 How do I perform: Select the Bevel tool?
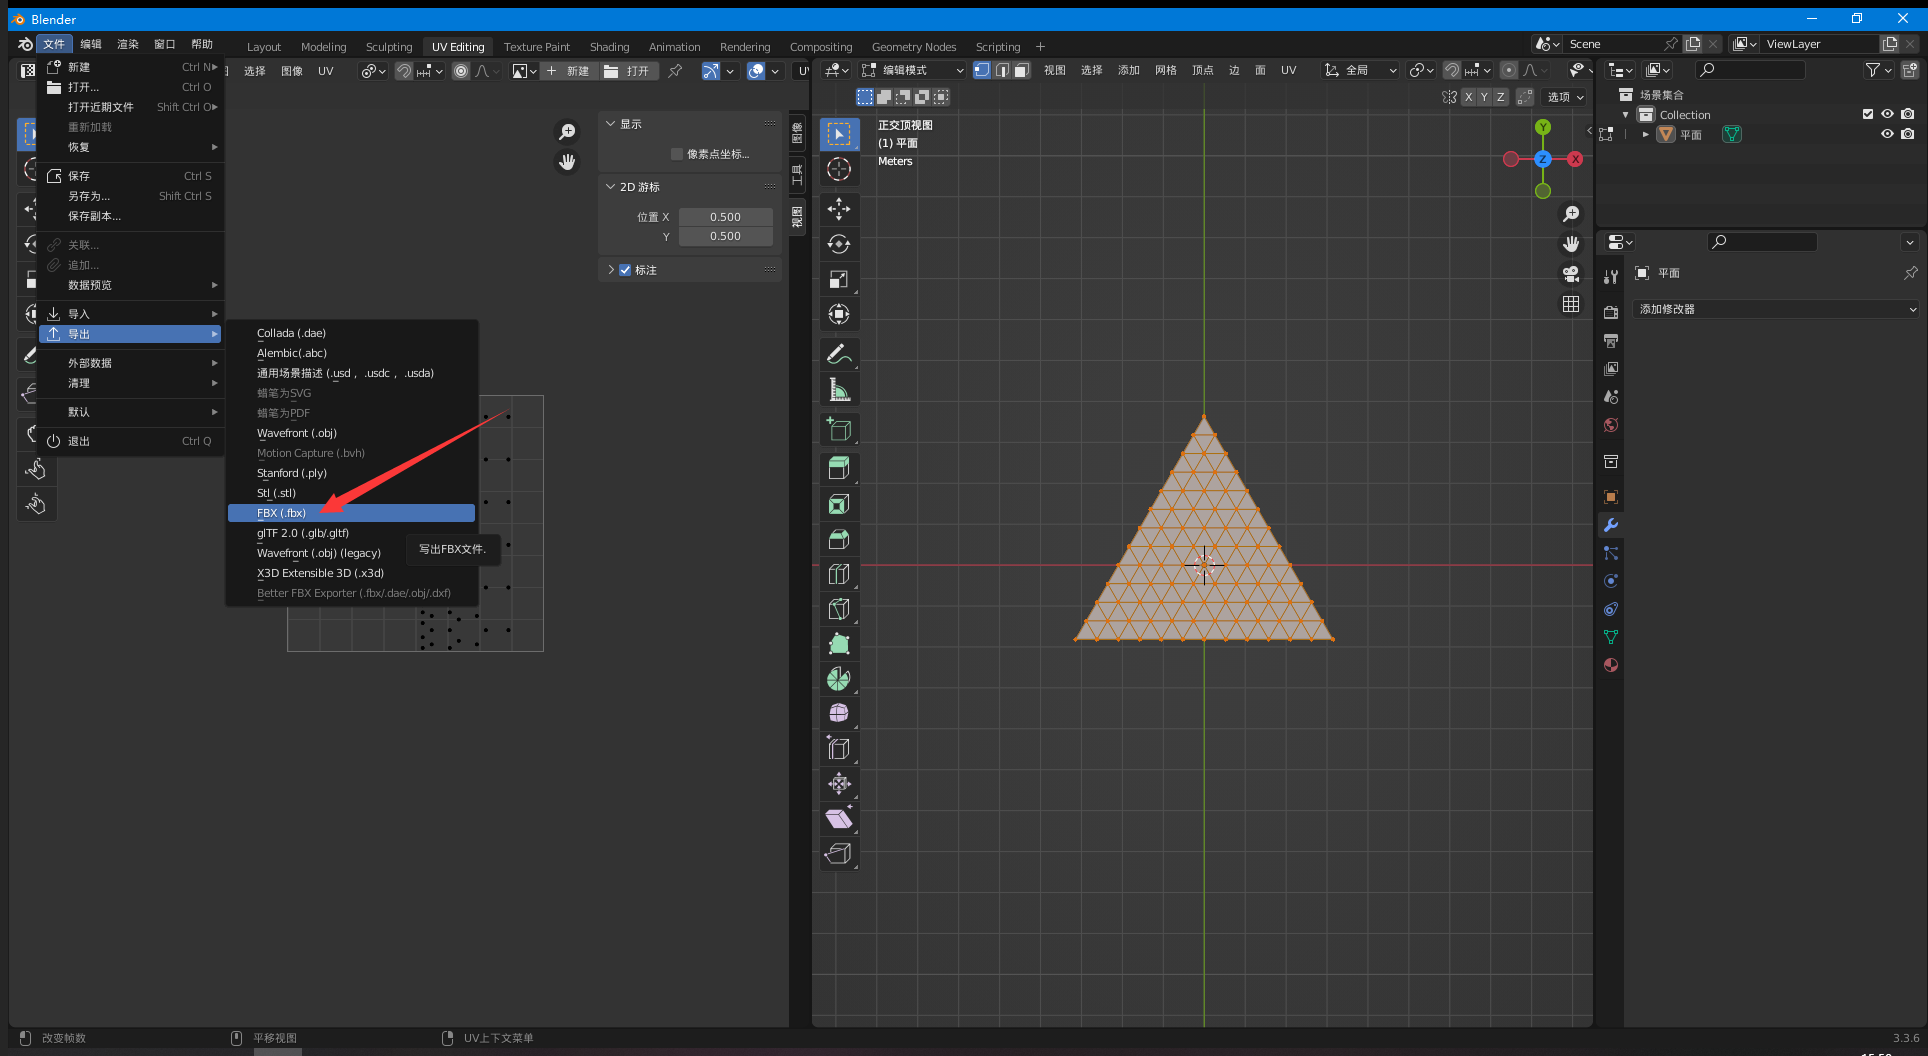(x=839, y=539)
